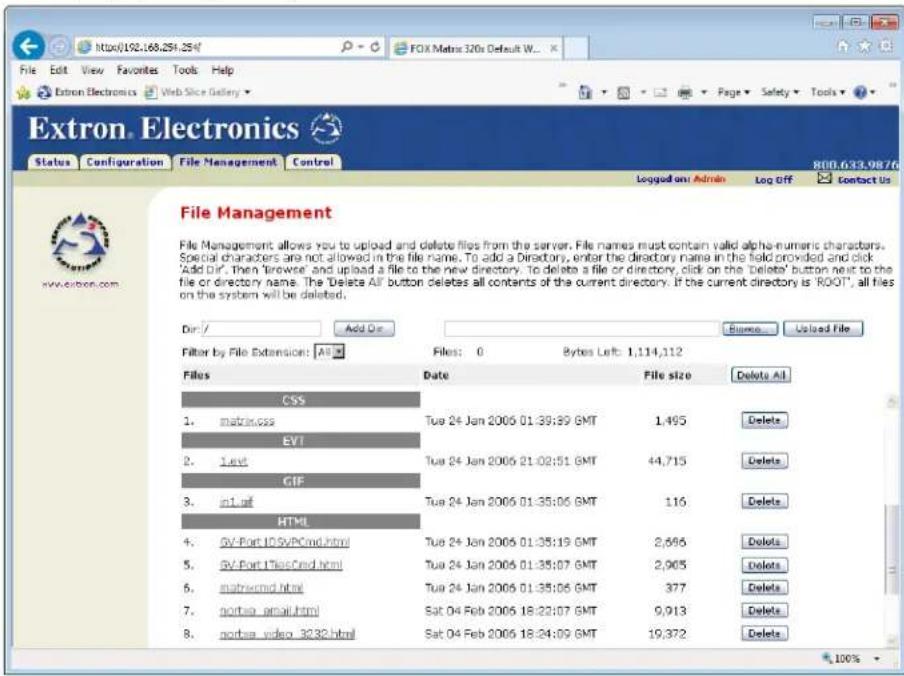Screen dimensions: 904x676
Task: Click the Delete All button
Action: click(761, 375)
